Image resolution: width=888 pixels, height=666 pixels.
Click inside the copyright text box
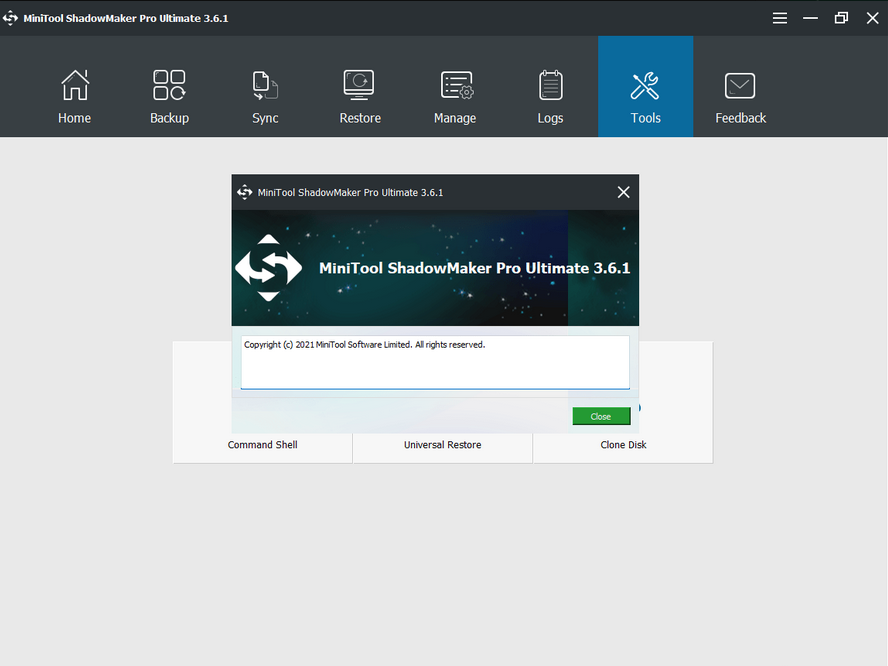435,362
